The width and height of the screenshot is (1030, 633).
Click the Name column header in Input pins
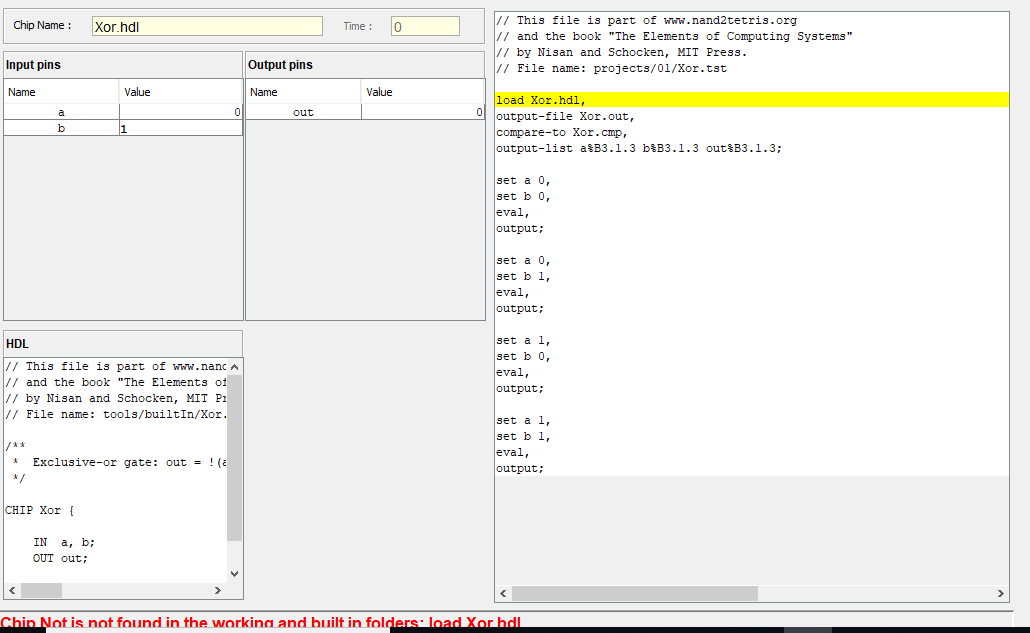point(61,92)
